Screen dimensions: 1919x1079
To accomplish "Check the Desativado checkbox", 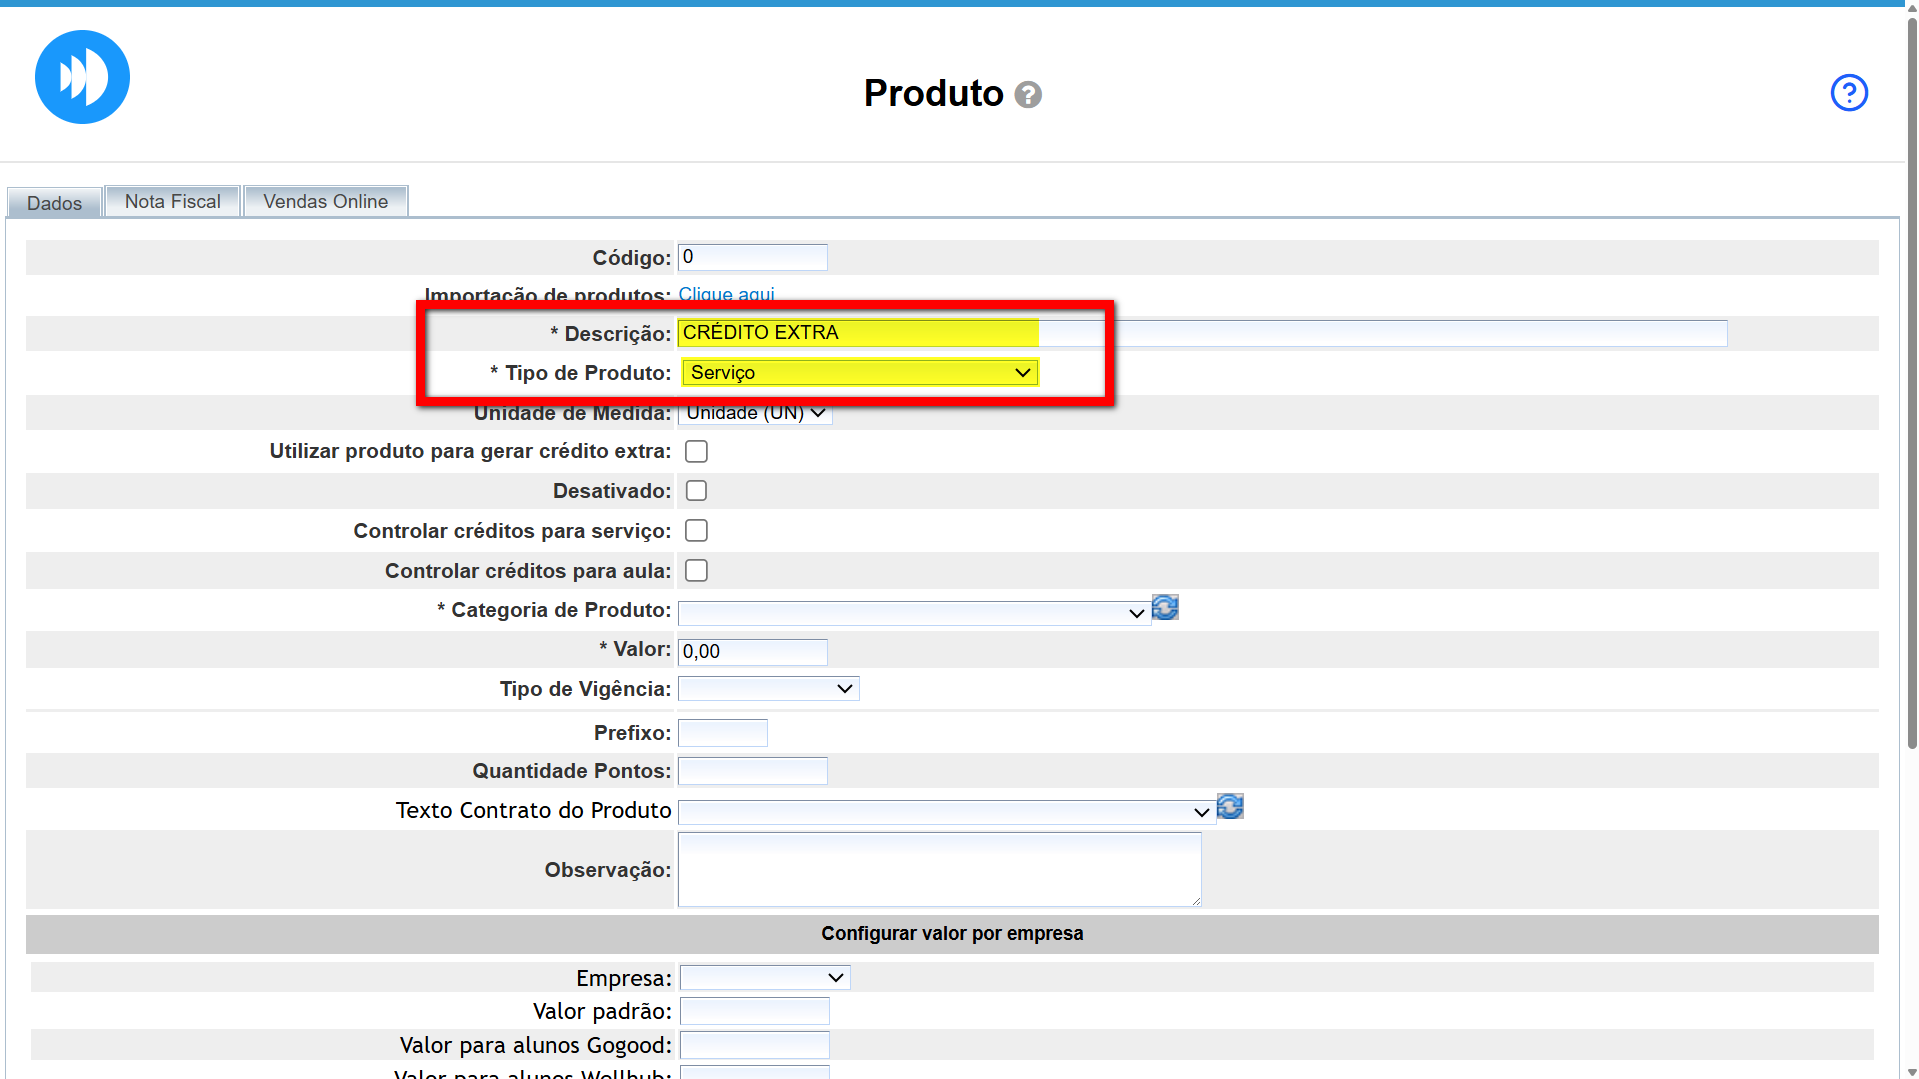I will tap(696, 491).
